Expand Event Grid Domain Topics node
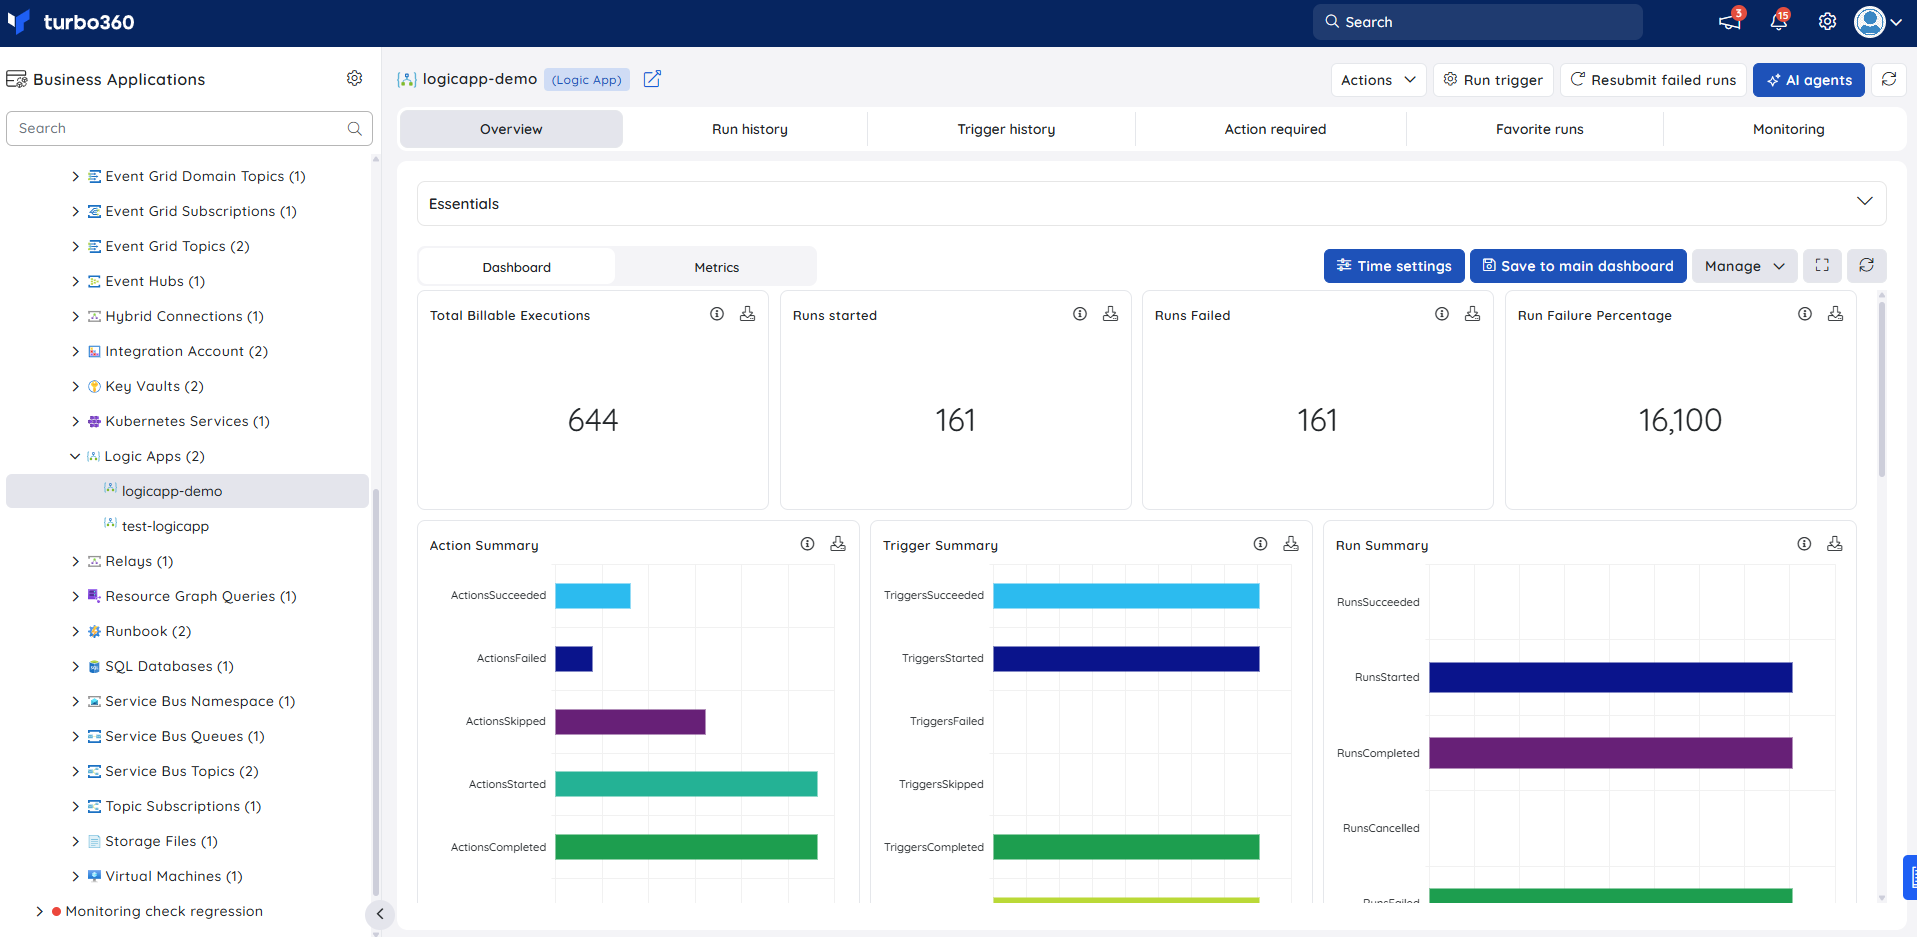The width and height of the screenshot is (1917, 937). pos(75,176)
